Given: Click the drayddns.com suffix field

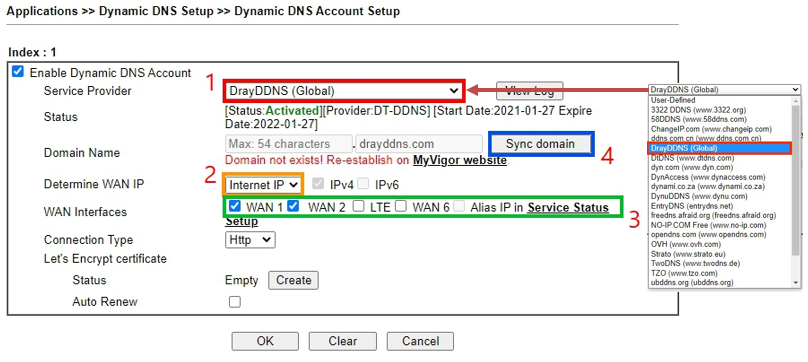Looking at the screenshot, I should pyautogui.click(x=419, y=144).
